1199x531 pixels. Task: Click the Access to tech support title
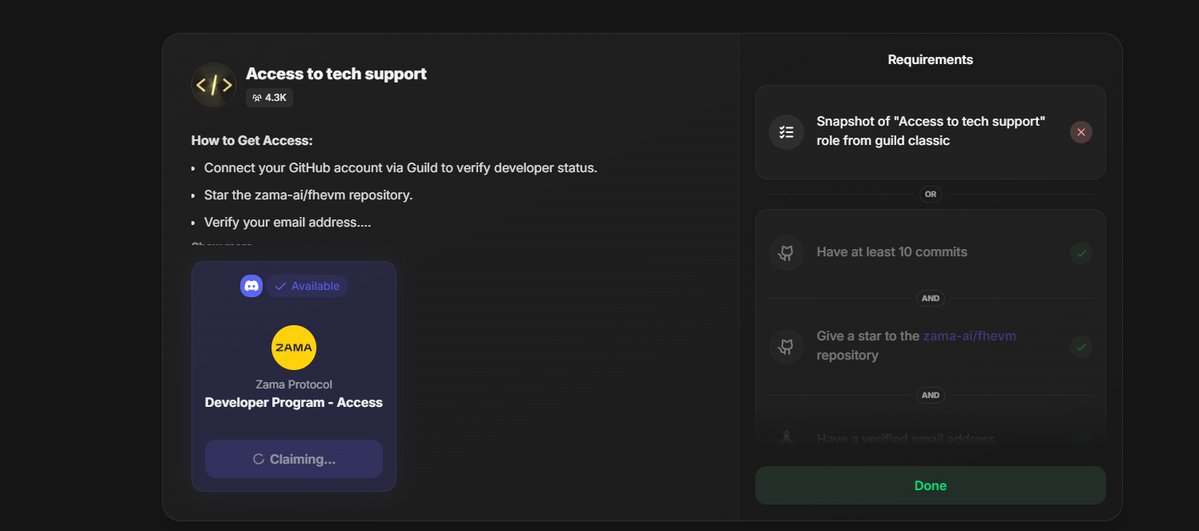tap(336, 74)
